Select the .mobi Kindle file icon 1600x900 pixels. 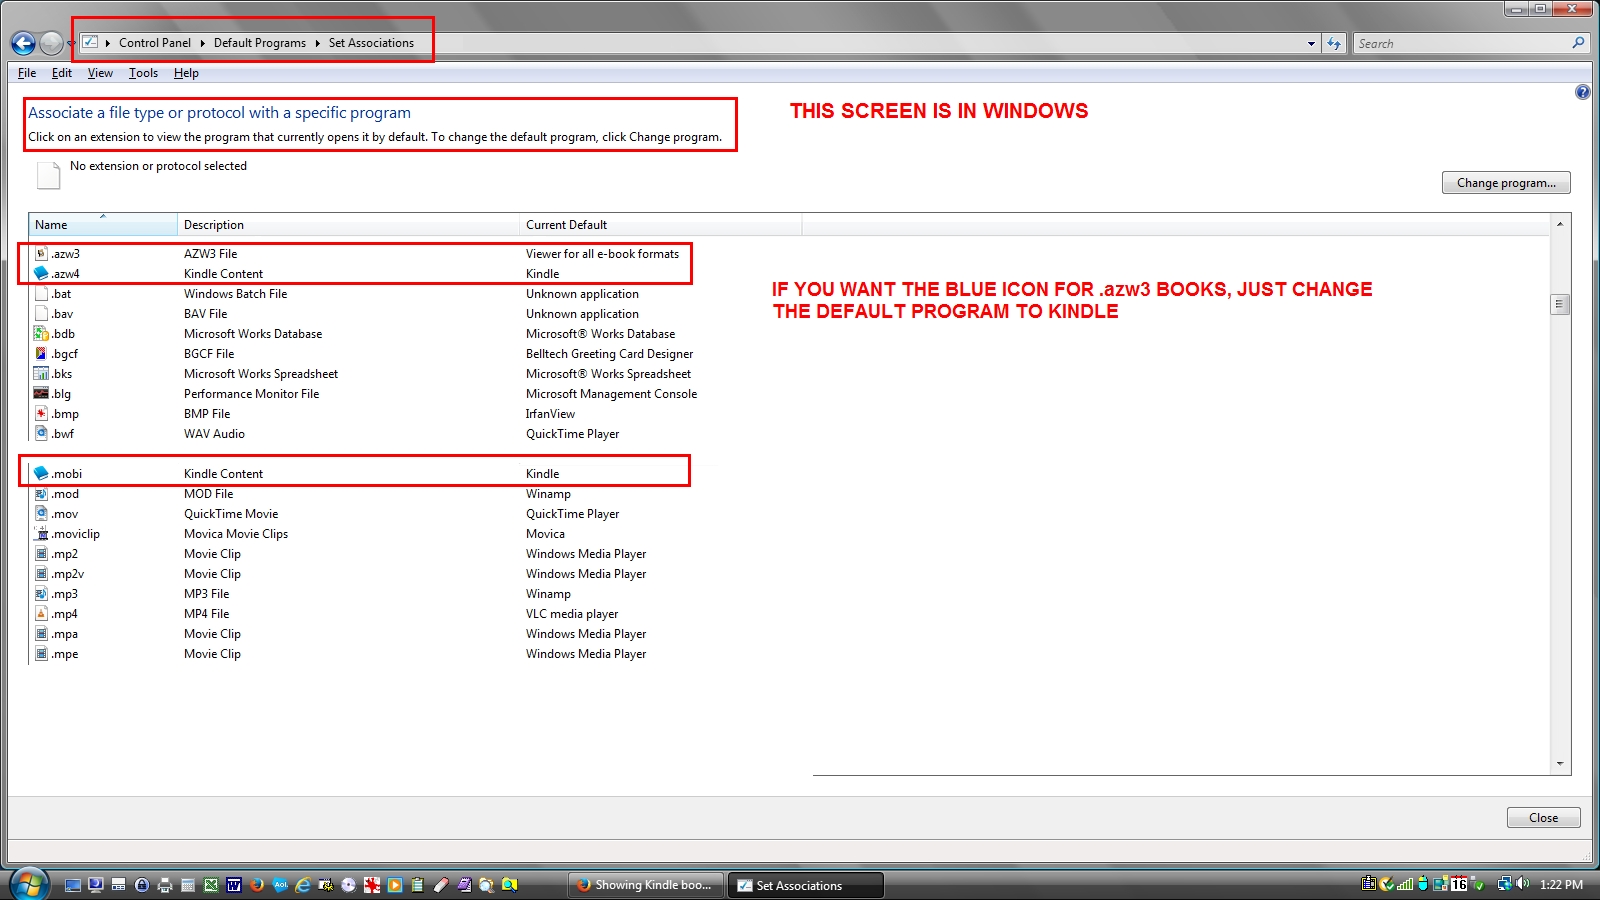41,473
